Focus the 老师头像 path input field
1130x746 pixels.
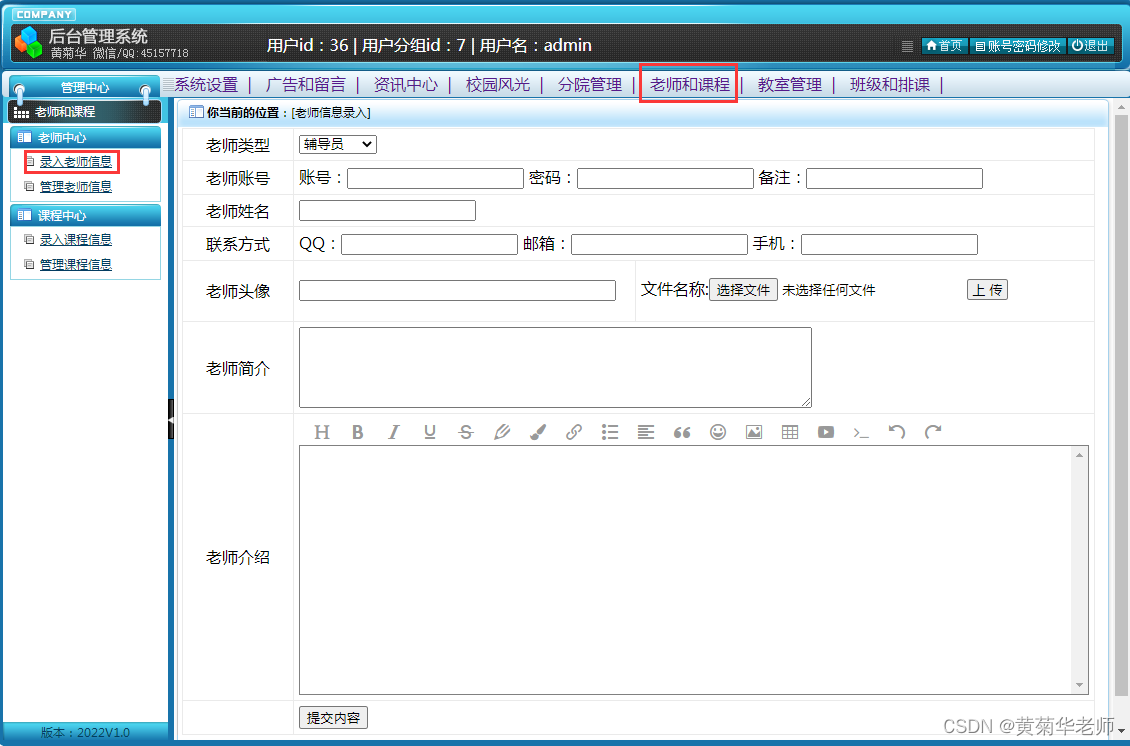[458, 290]
